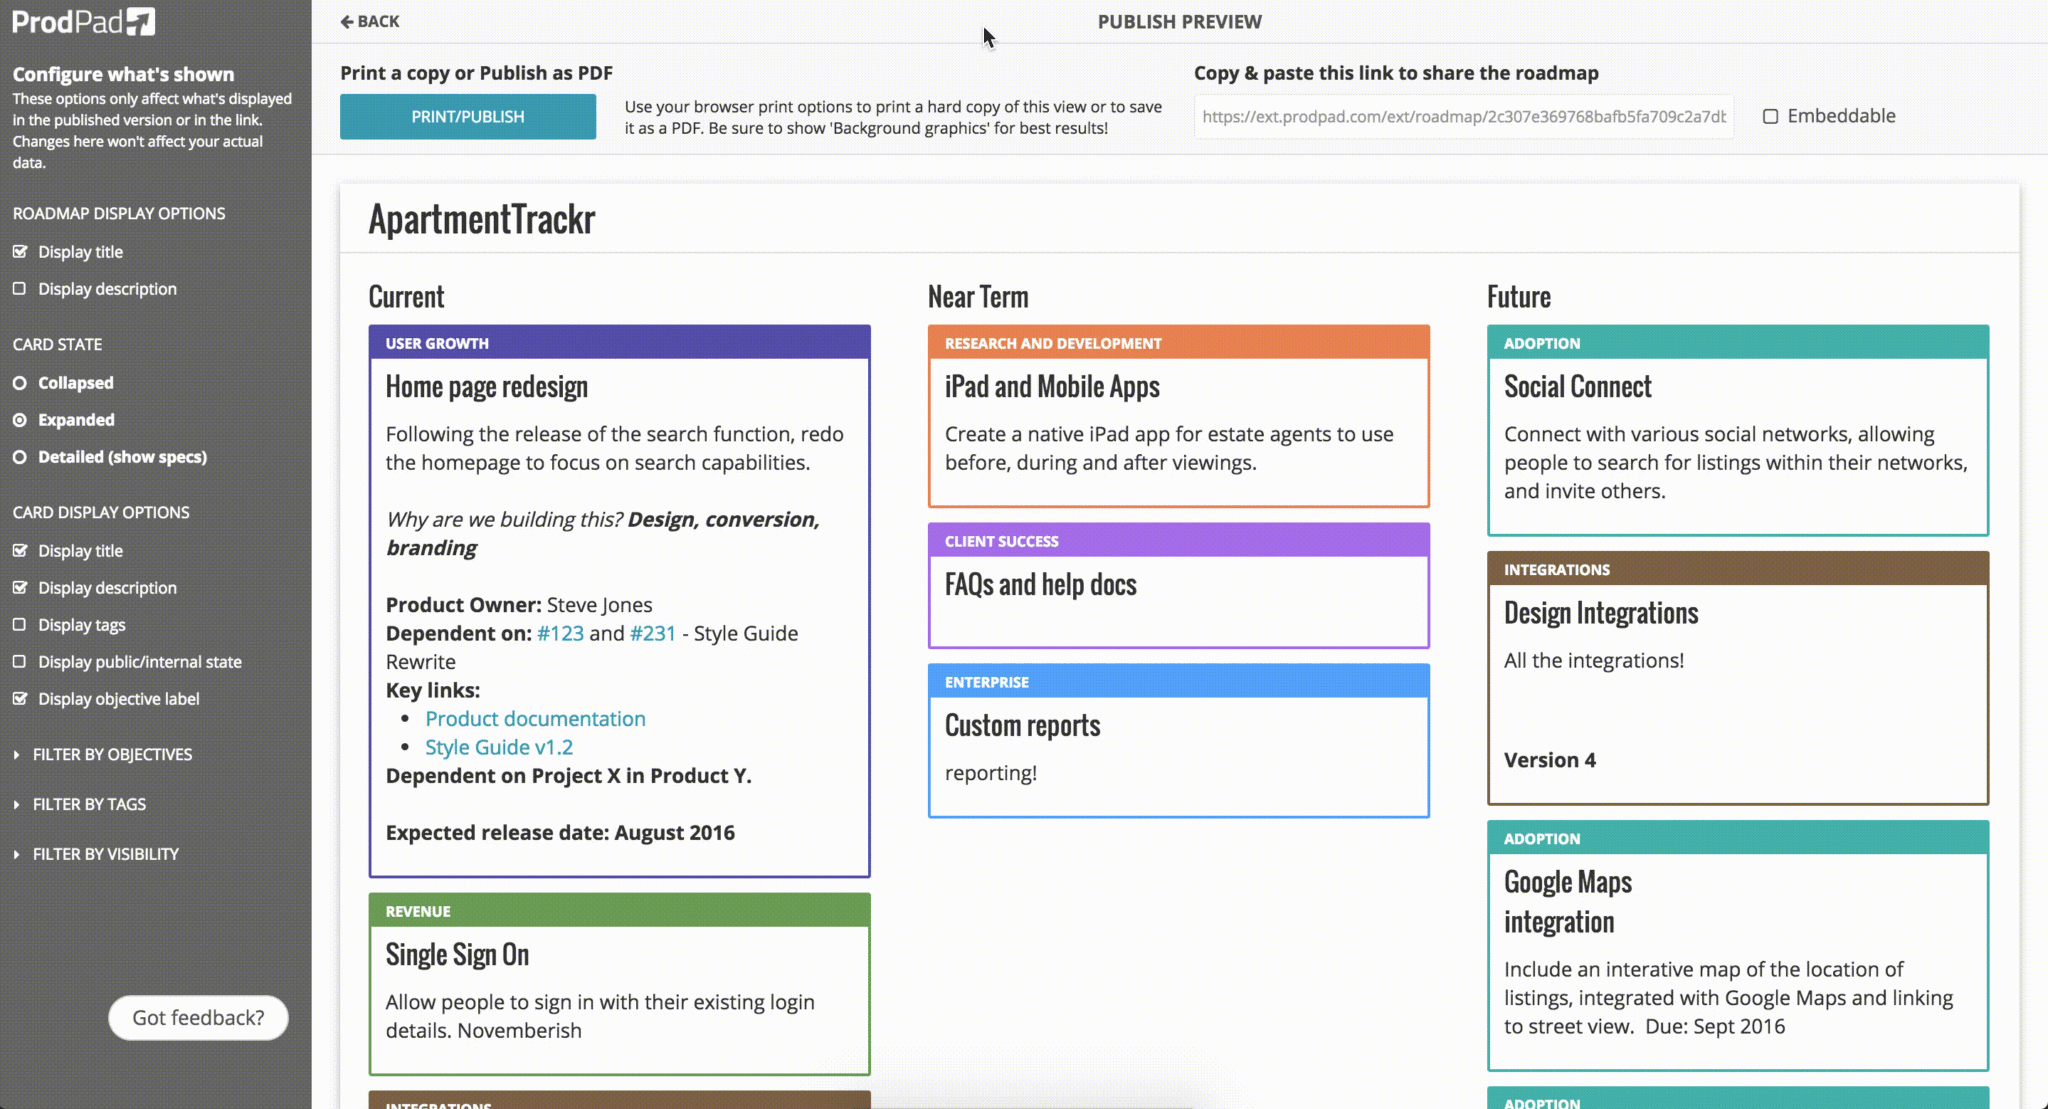This screenshot has height=1109, width=2048.
Task: Select the Collapsed card state
Action: pos(21,382)
